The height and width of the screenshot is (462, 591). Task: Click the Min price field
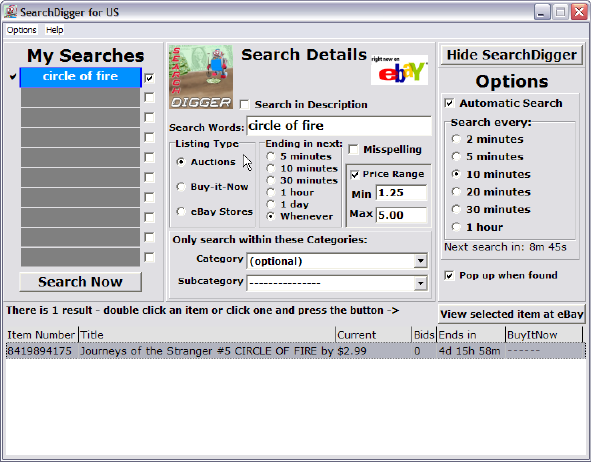click(x=401, y=193)
